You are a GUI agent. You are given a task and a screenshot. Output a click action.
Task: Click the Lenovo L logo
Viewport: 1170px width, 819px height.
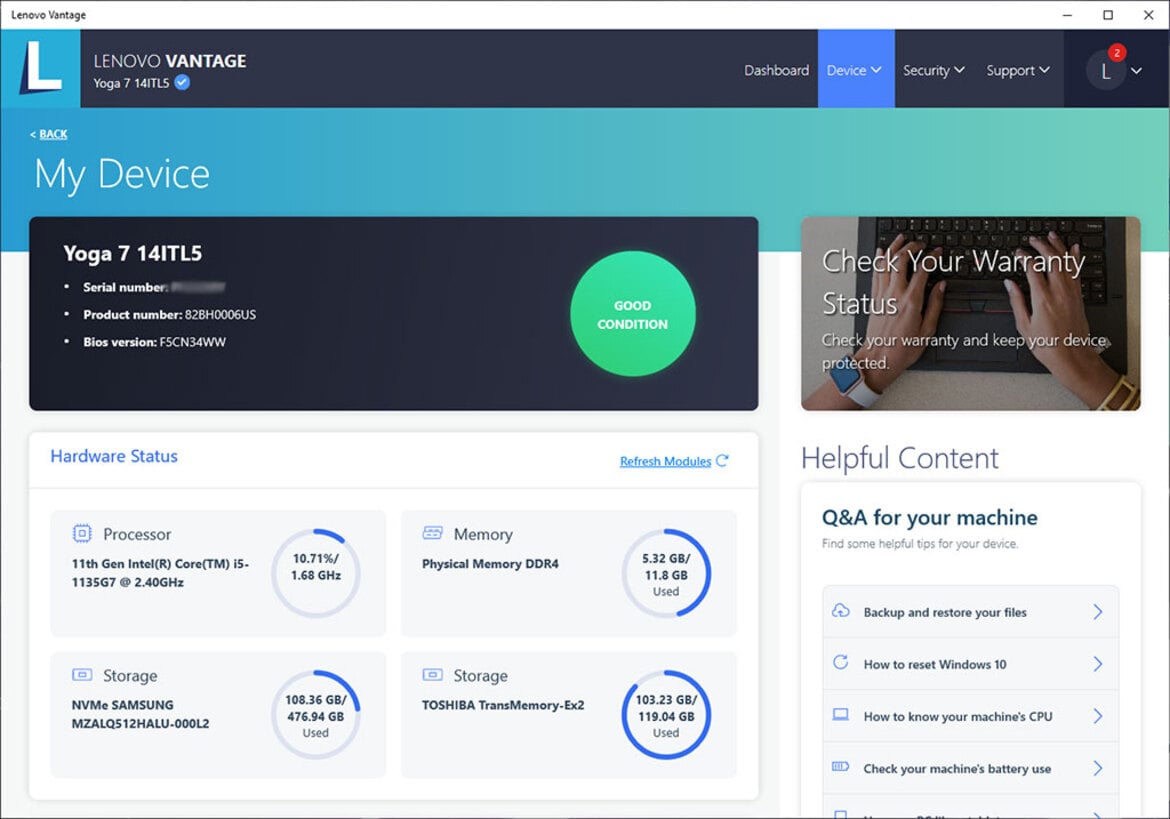[x=40, y=69]
